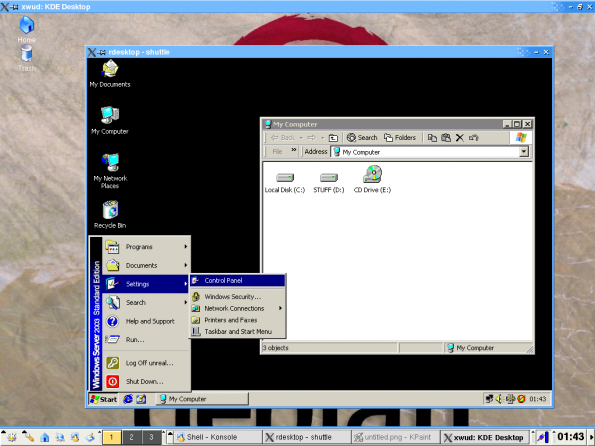Select Control Panel from Settings submenu
The width and height of the screenshot is (595, 446).
(237, 281)
